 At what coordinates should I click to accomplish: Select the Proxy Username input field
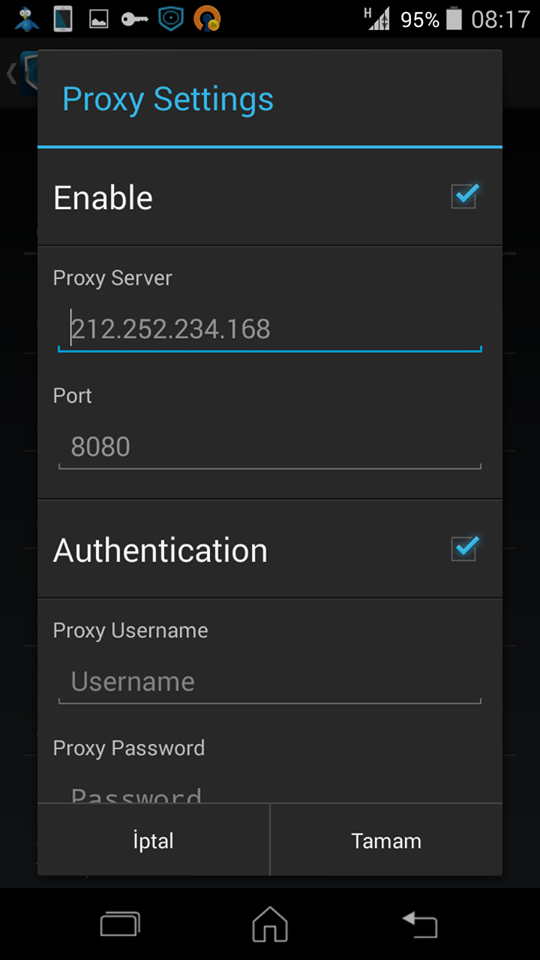[x=270, y=682]
